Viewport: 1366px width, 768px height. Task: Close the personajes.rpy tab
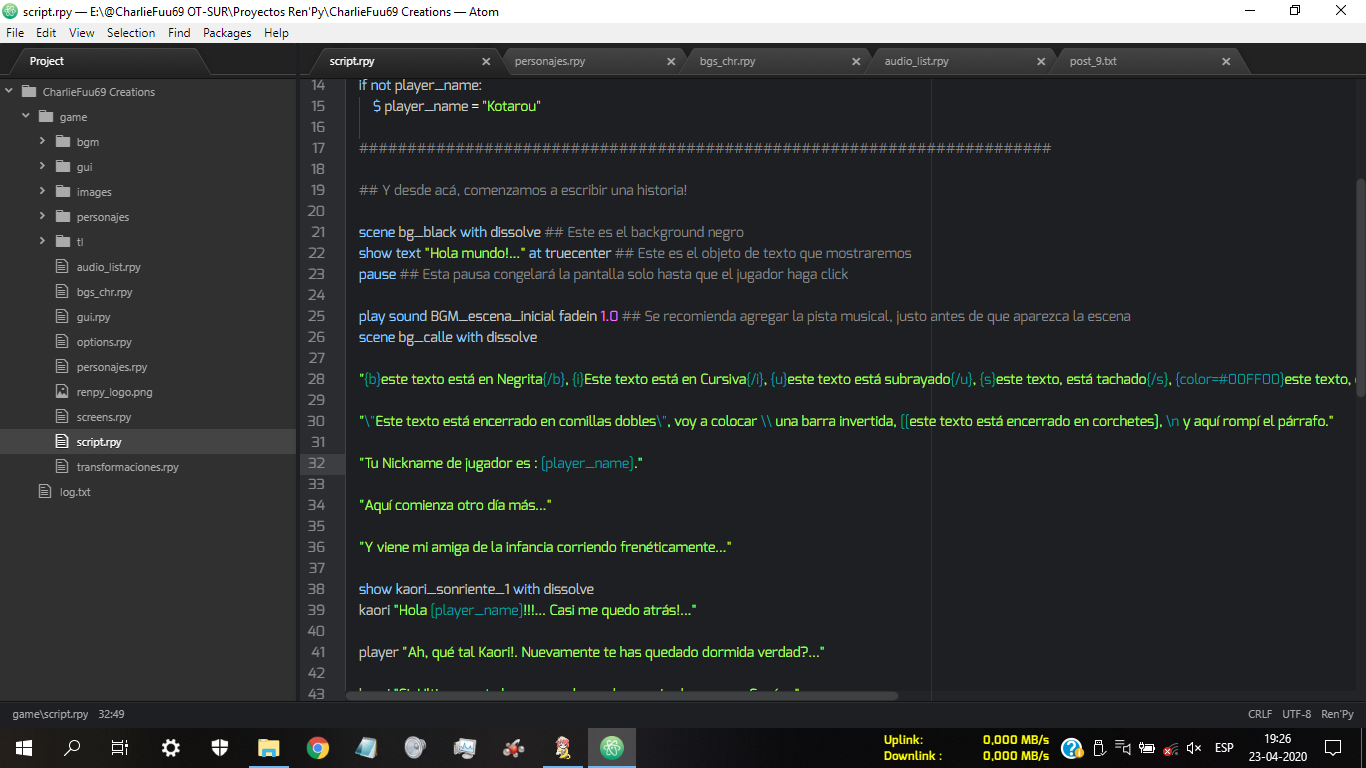671,61
